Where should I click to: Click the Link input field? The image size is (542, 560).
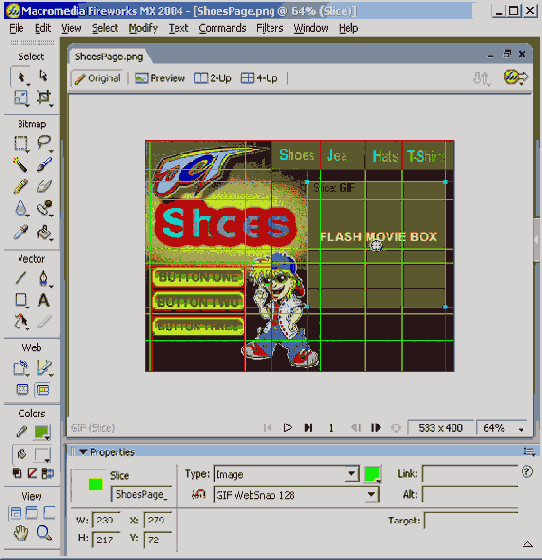[x=470, y=474]
